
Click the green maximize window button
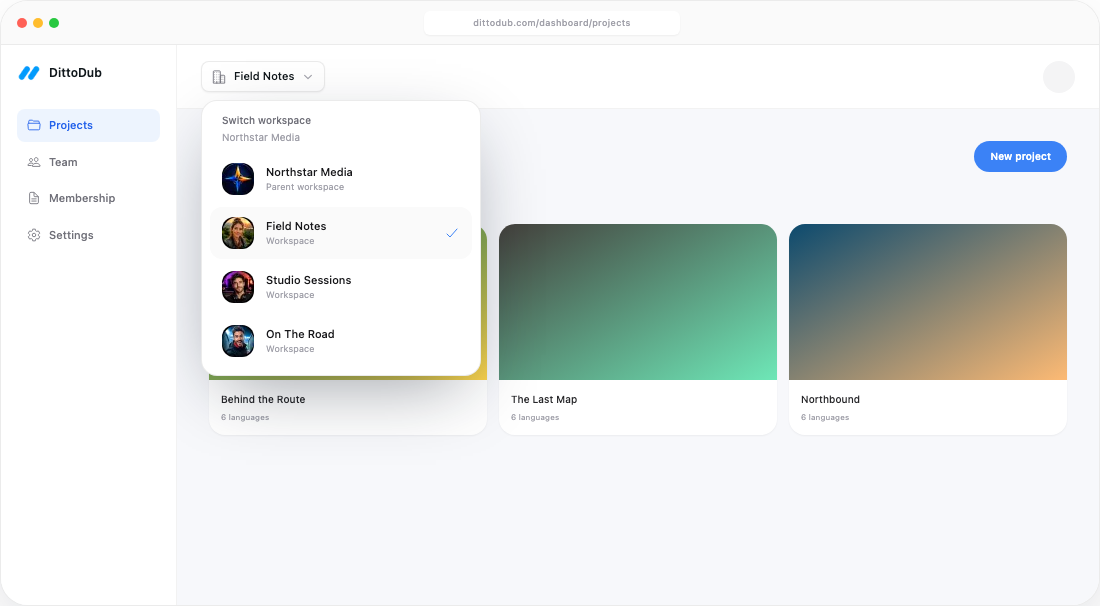[x=54, y=23]
